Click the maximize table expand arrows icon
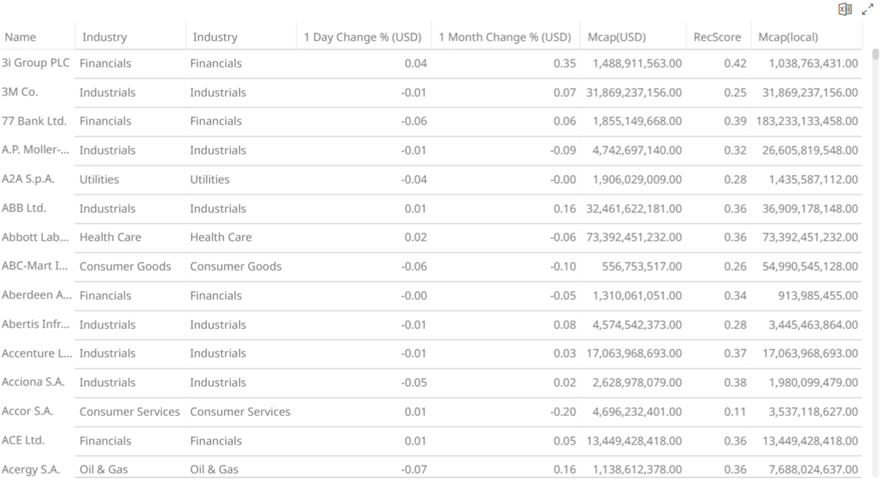The width and height of the screenshot is (883, 481). click(867, 9)
